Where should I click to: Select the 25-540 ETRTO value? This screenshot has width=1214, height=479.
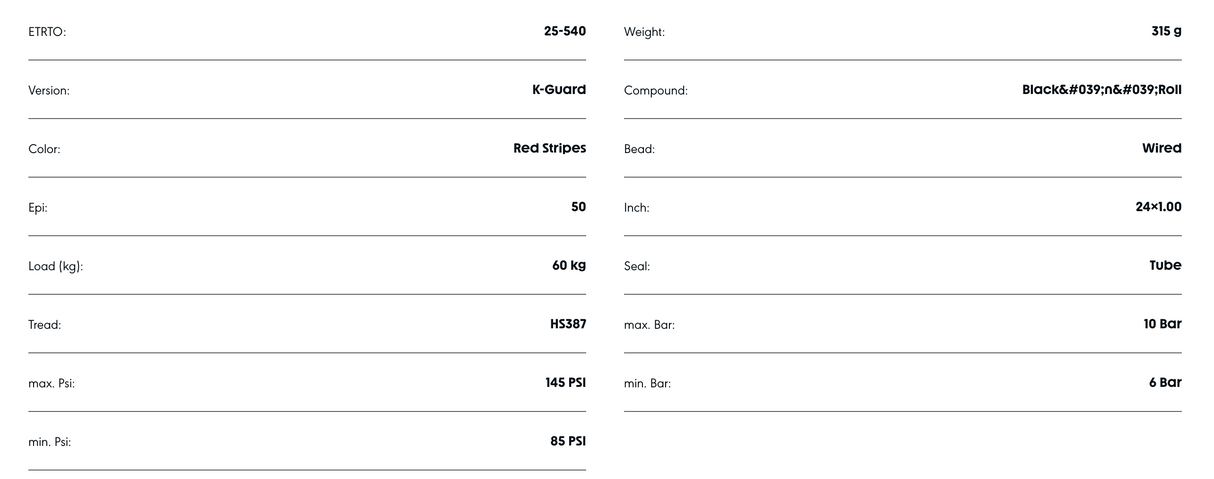click(x=565, y=31)
